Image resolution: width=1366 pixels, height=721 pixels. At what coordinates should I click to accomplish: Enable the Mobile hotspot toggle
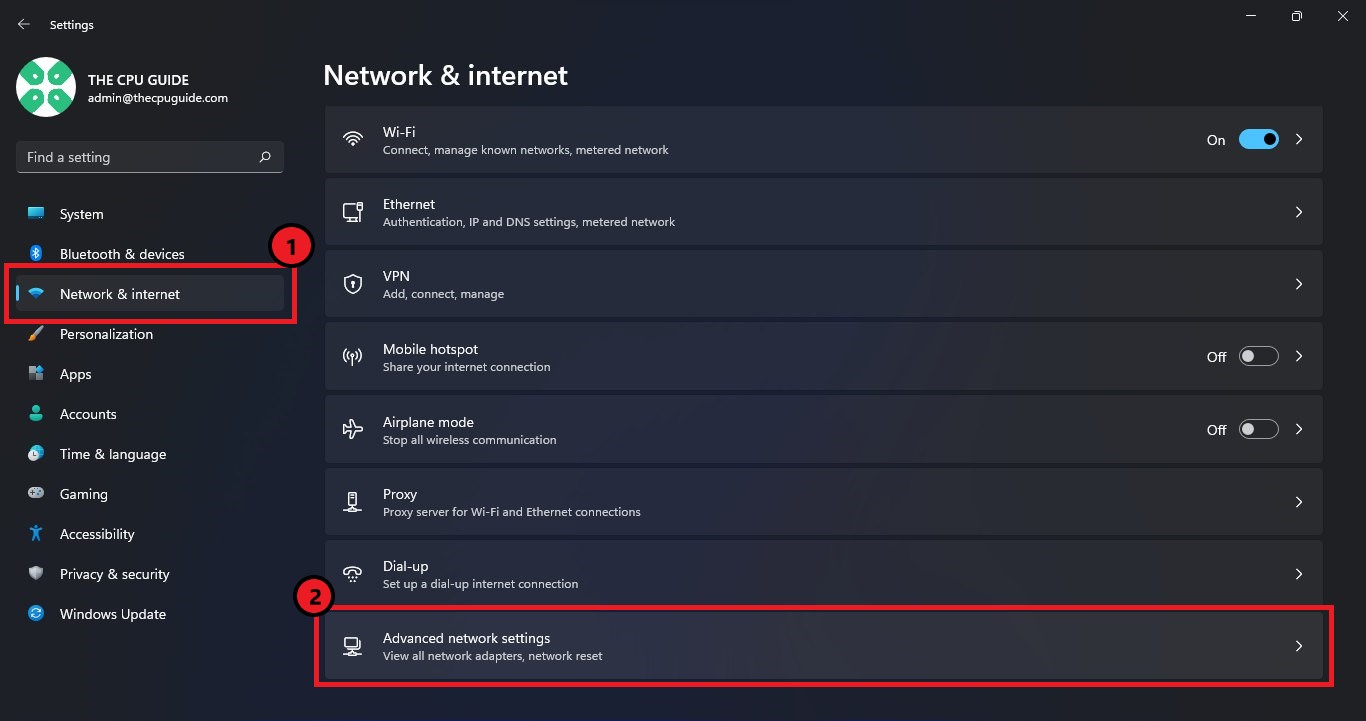(1258, 357)
